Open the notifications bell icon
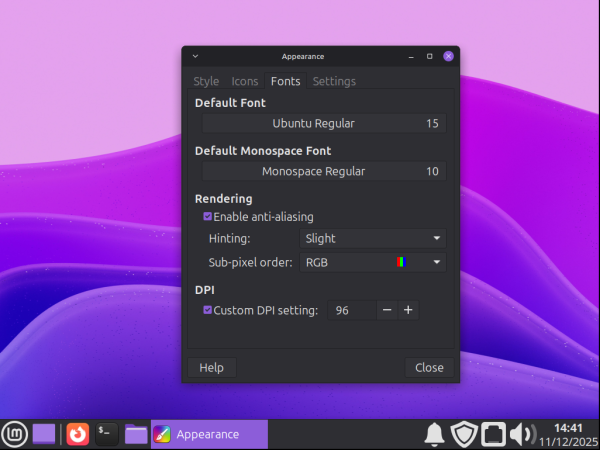Screen dimensions: 600x450 [434, 434]
